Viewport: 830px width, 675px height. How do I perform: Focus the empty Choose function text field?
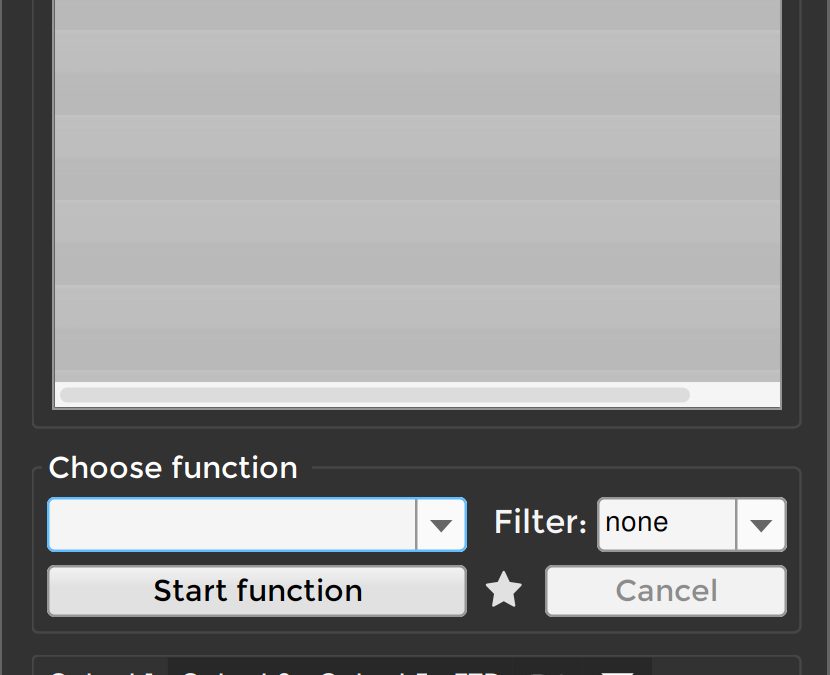[232, 524]
